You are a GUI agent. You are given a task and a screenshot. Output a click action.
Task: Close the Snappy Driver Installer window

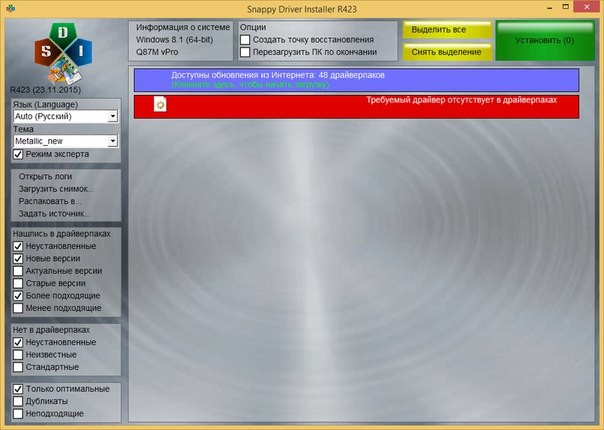[x=587, y=7]
